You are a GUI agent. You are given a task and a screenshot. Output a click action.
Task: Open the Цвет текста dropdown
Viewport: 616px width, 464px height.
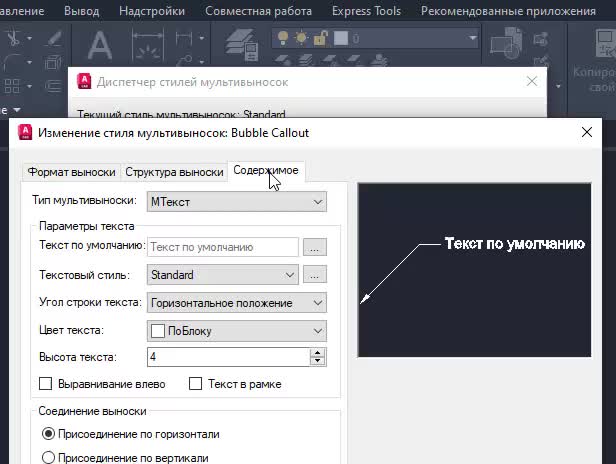(236, 331)
